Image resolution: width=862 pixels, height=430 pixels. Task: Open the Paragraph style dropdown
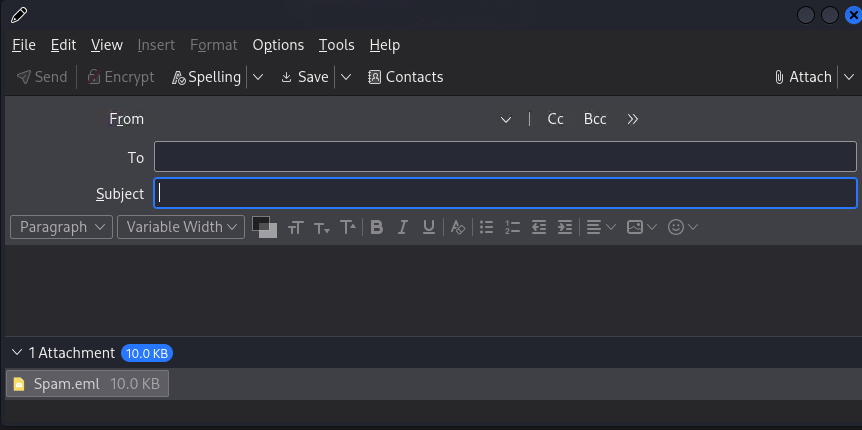pos(61,227)
